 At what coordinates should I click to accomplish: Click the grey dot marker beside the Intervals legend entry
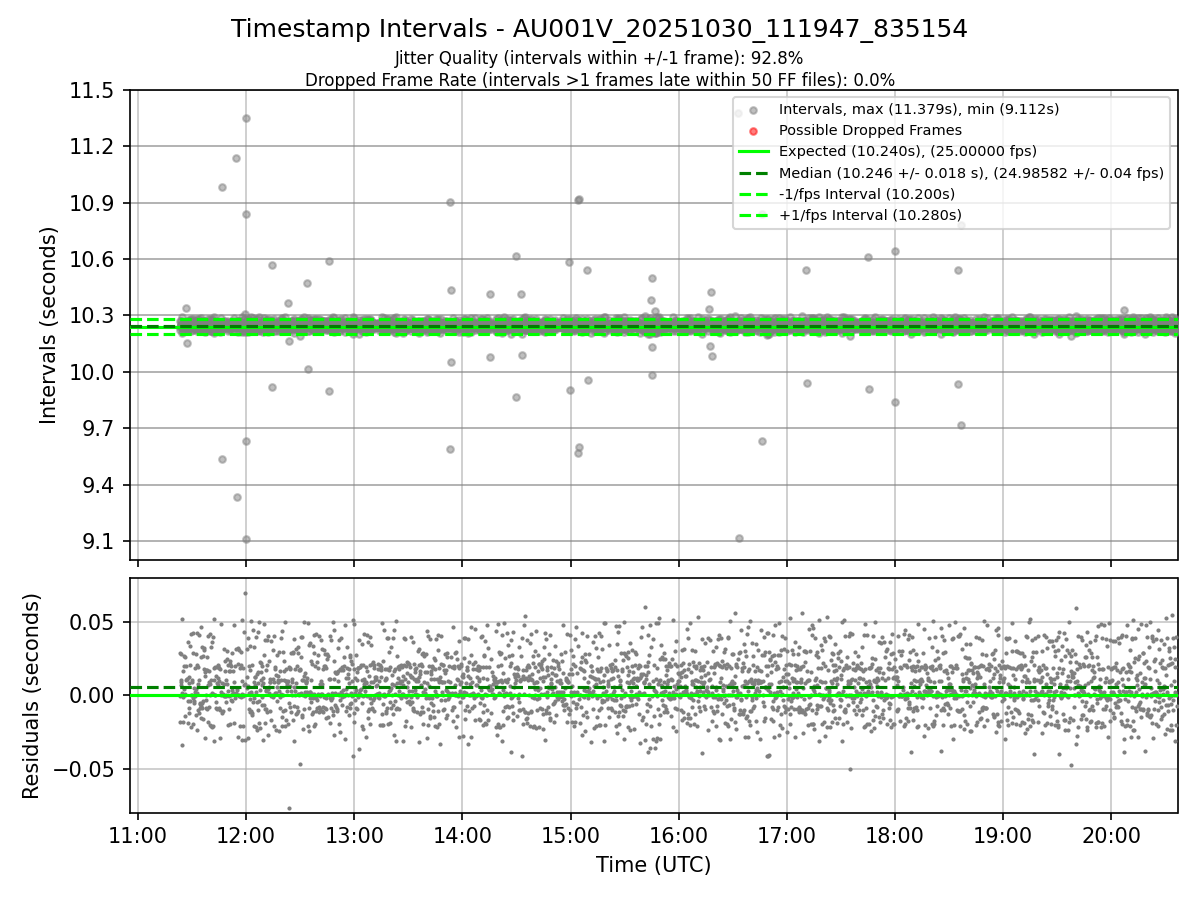click(754, 110)
